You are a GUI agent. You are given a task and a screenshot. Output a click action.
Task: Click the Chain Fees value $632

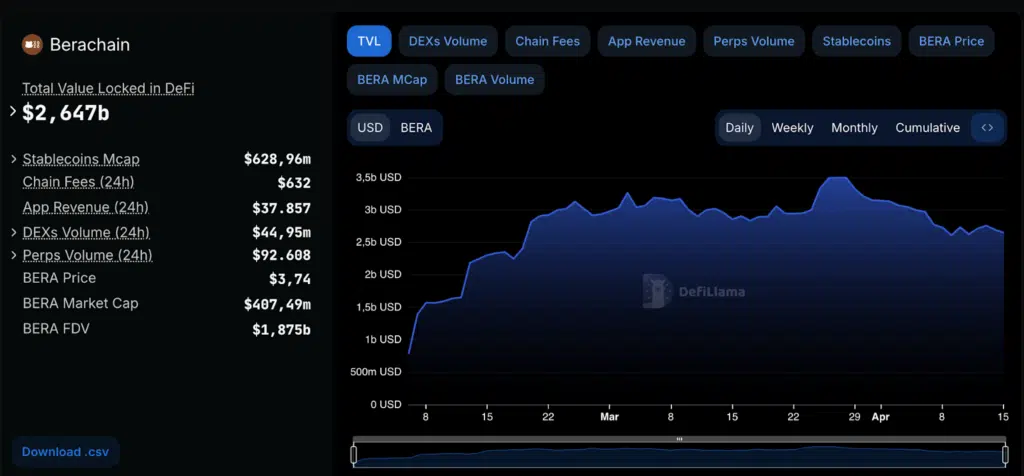click(x=295, y=183)
